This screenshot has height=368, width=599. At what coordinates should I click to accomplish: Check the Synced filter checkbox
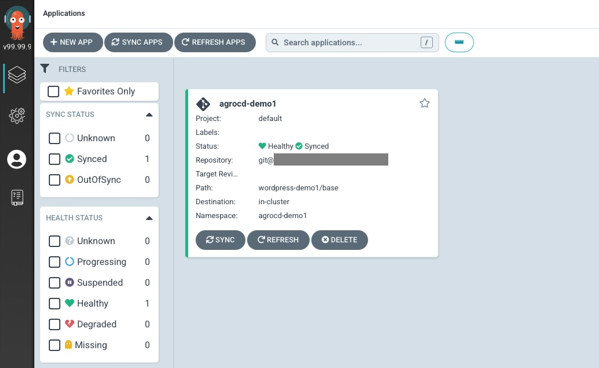pos(55,159)
